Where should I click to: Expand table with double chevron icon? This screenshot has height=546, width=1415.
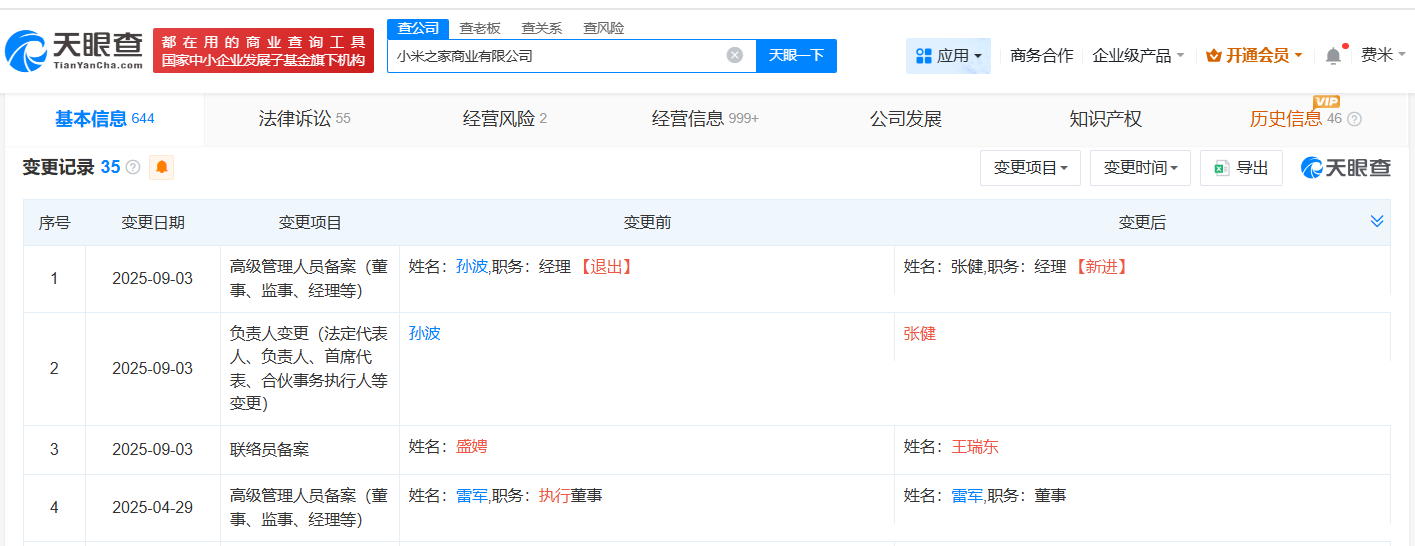pyautogui.click(x=1377, y=221)
